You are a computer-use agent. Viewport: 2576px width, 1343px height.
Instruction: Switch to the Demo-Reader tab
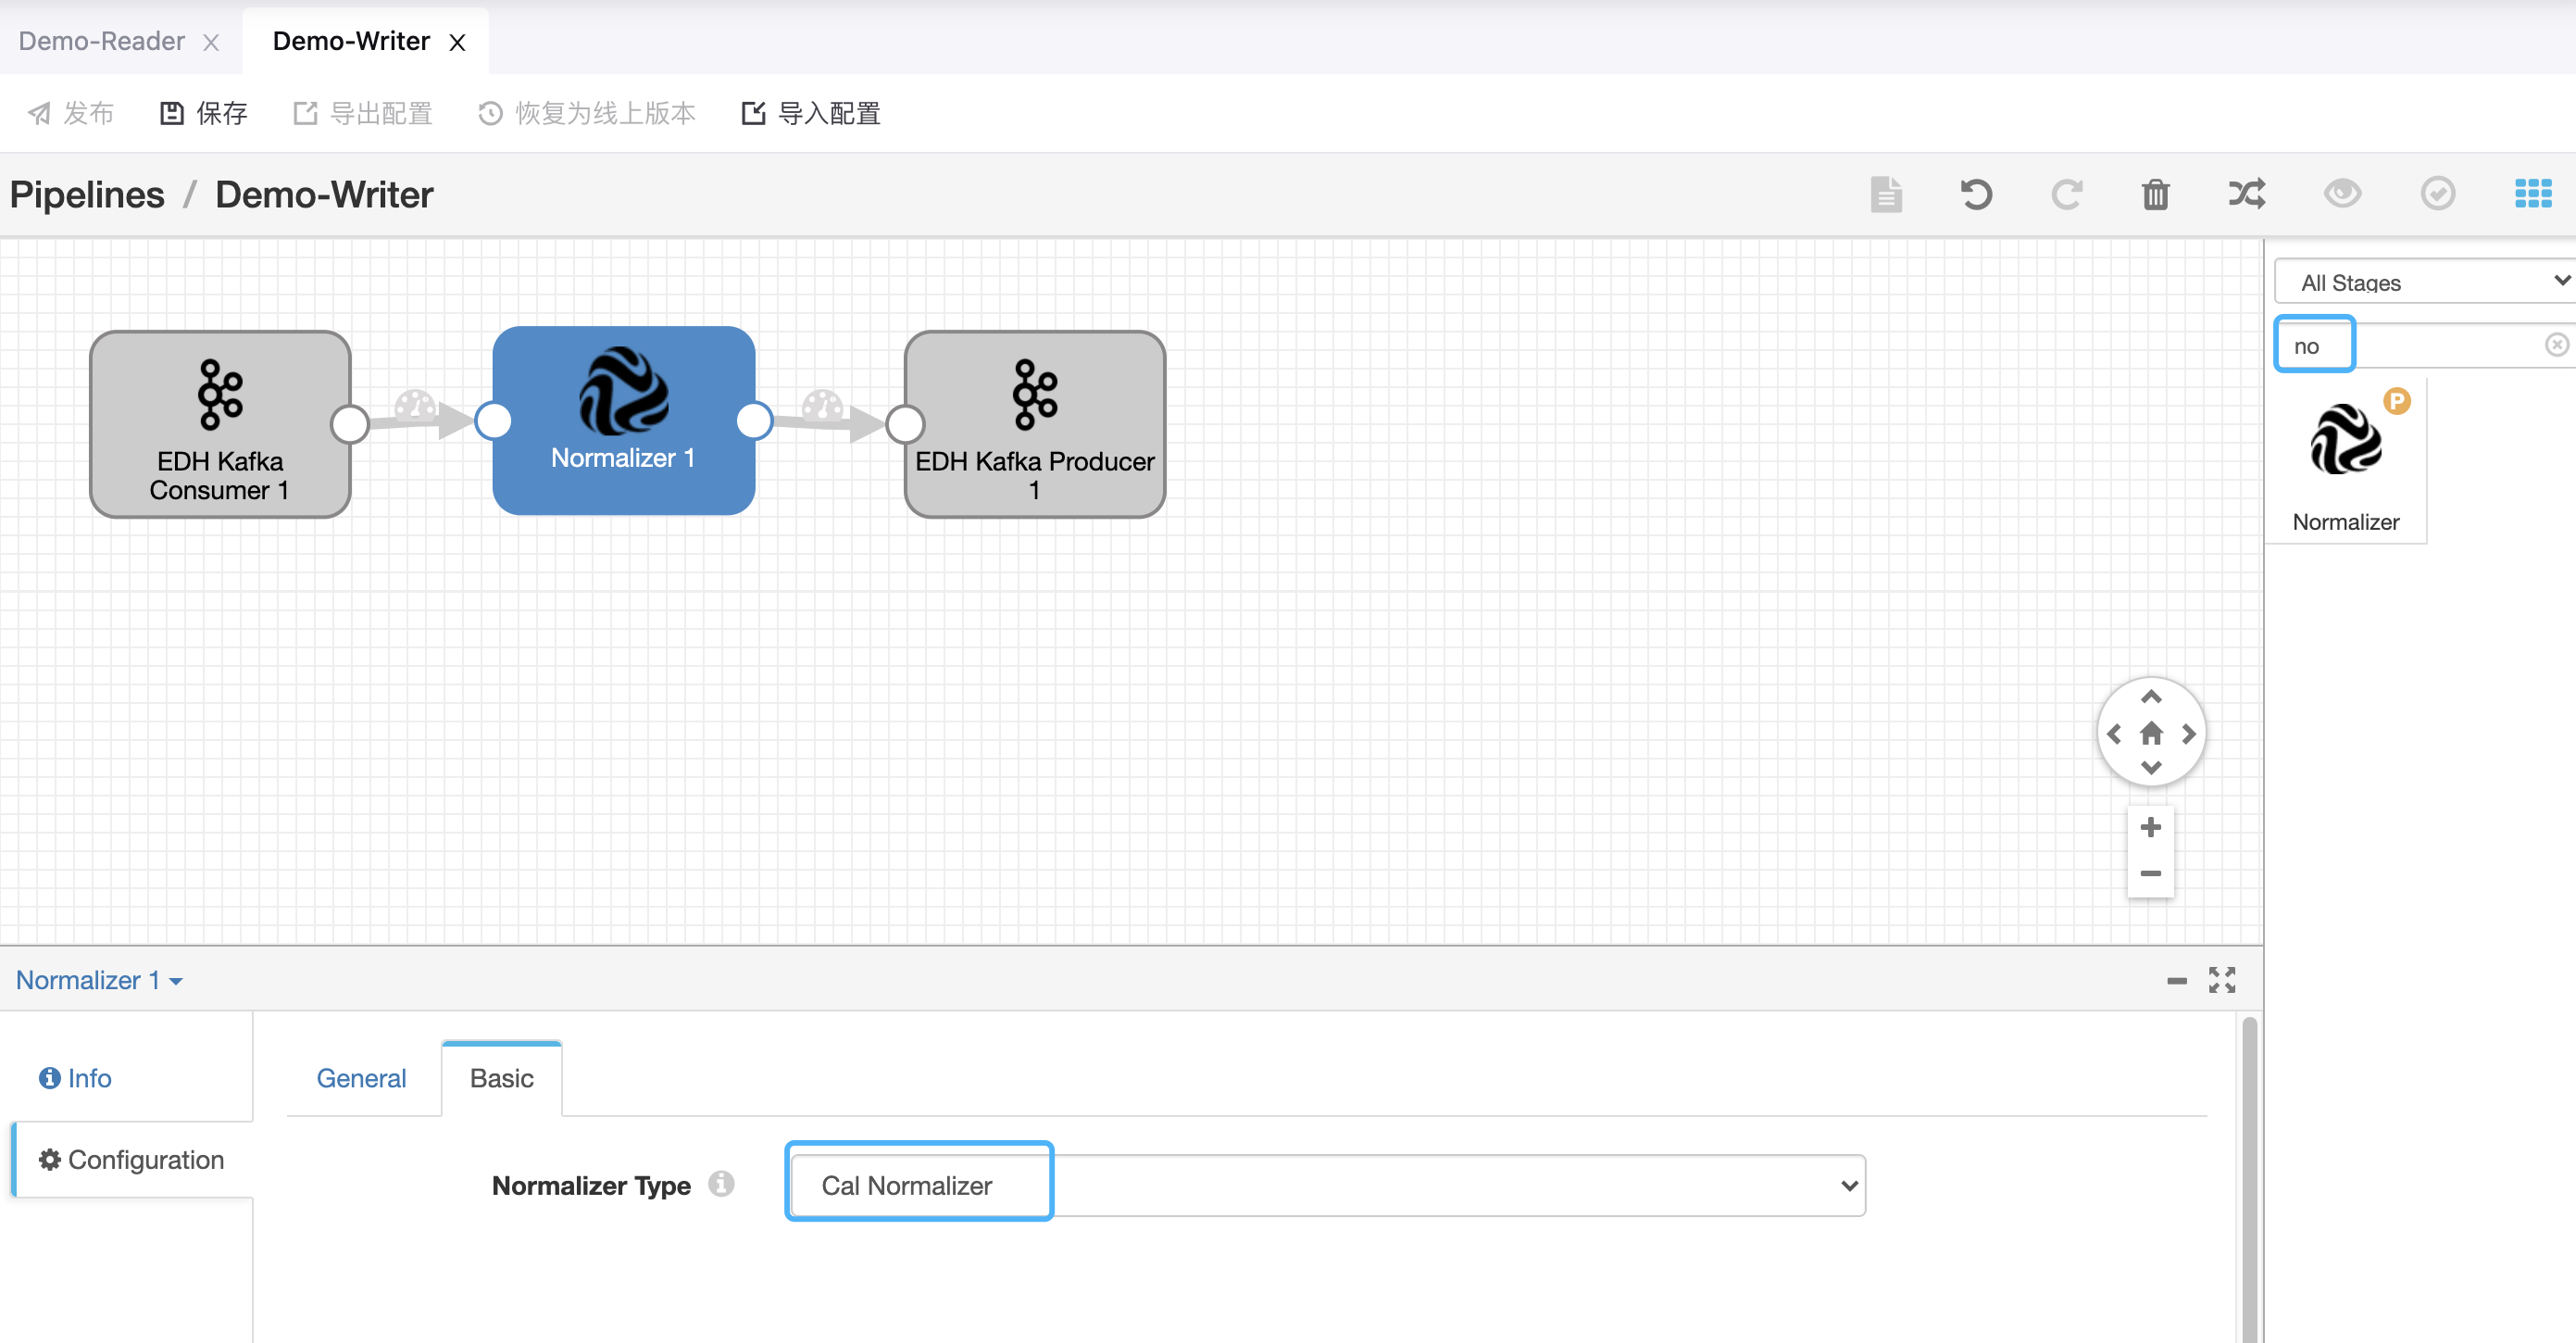coord(102,41)
